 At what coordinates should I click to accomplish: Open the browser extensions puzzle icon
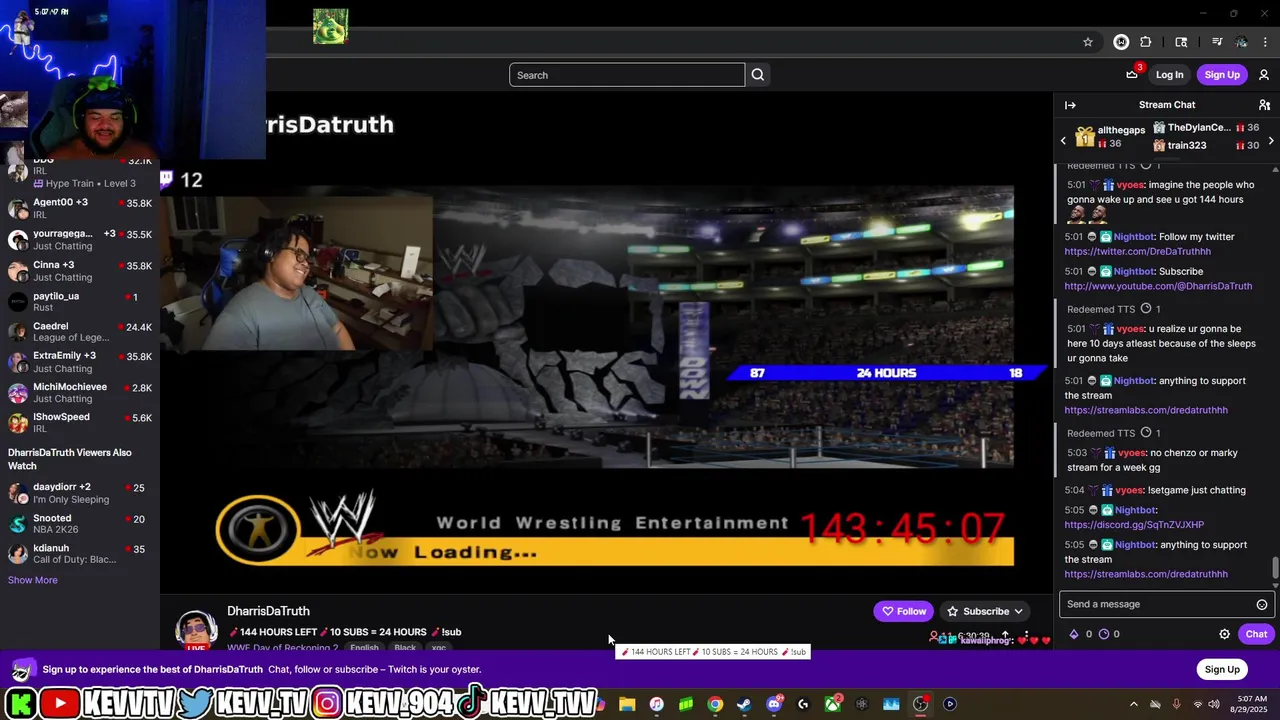[1146, 42]
